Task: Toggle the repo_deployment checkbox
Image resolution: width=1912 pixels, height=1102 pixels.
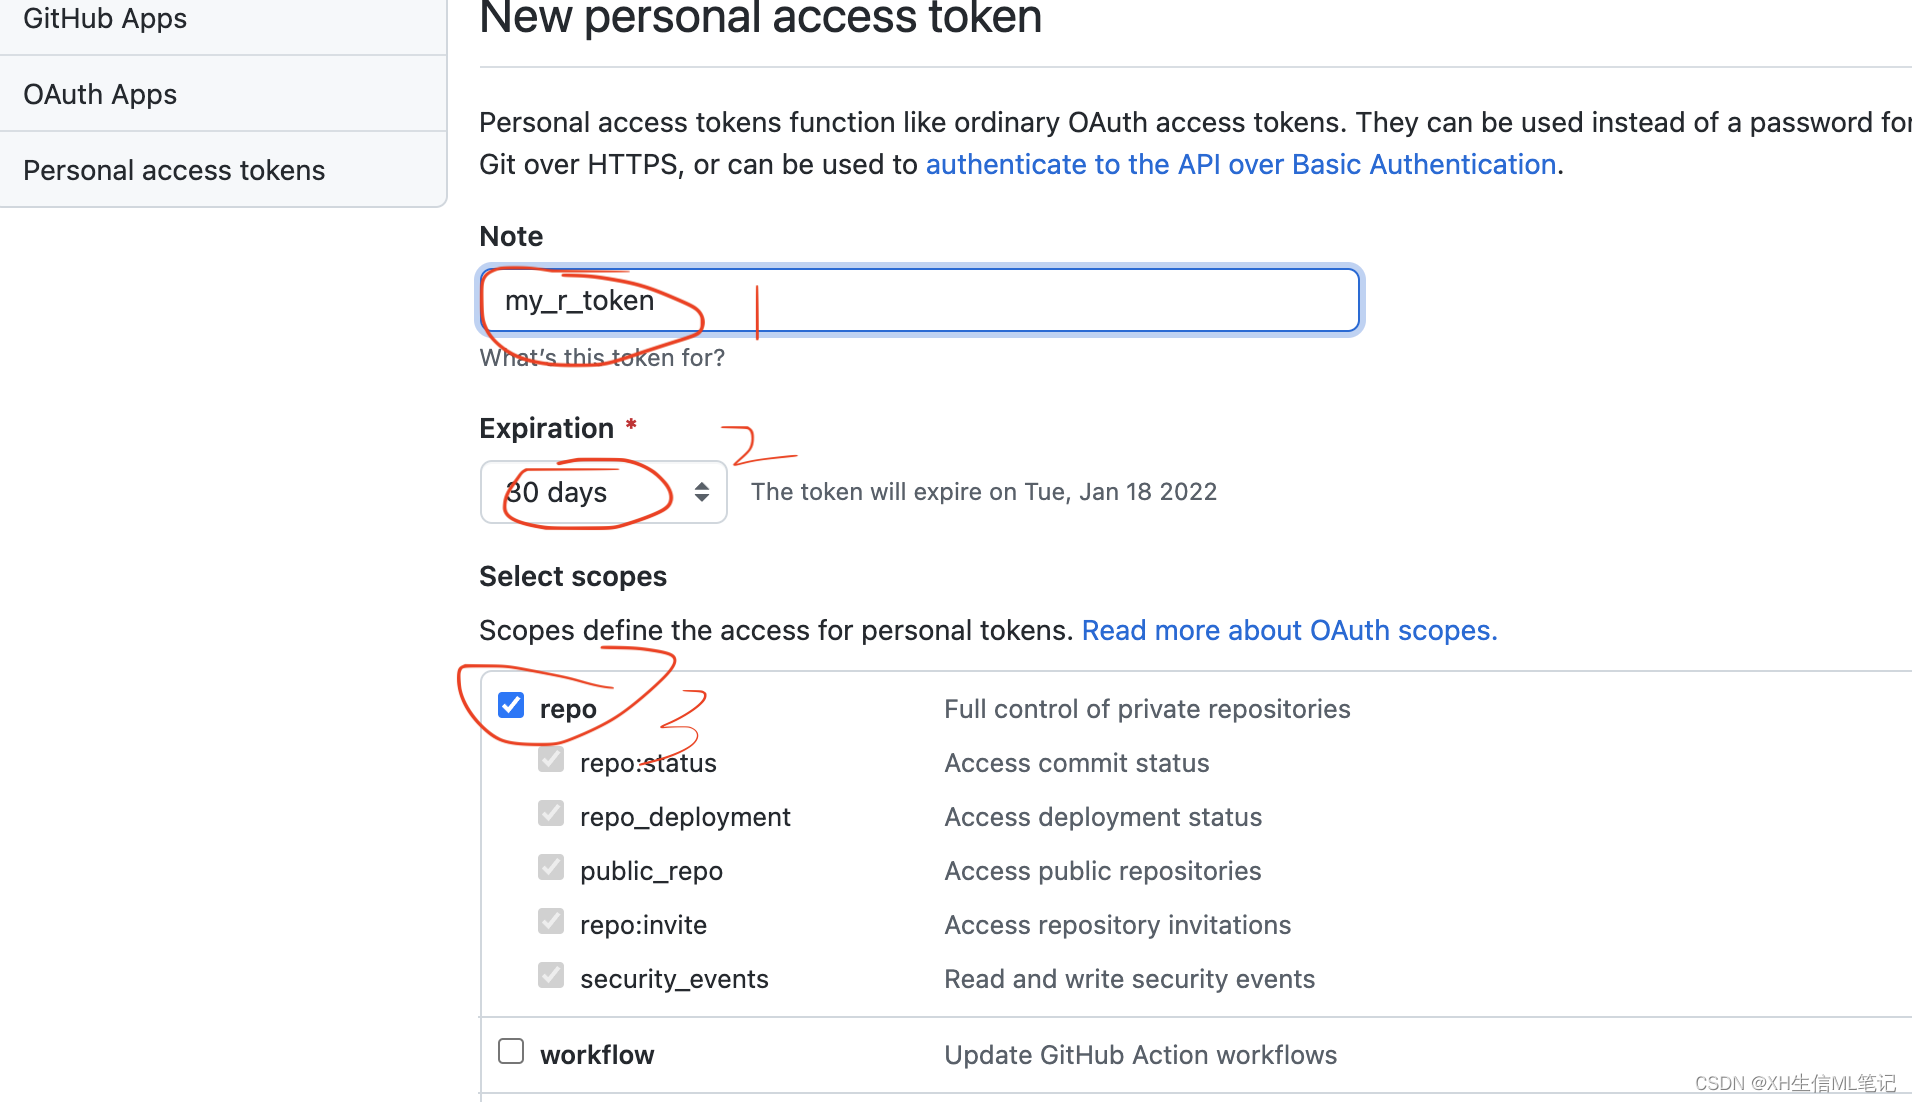Action: coord(551,814)
